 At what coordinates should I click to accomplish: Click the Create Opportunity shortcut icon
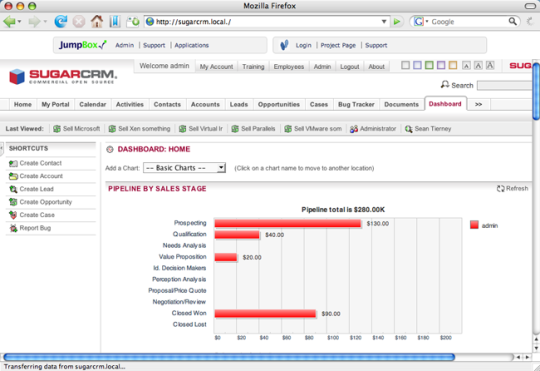[13, 202]
